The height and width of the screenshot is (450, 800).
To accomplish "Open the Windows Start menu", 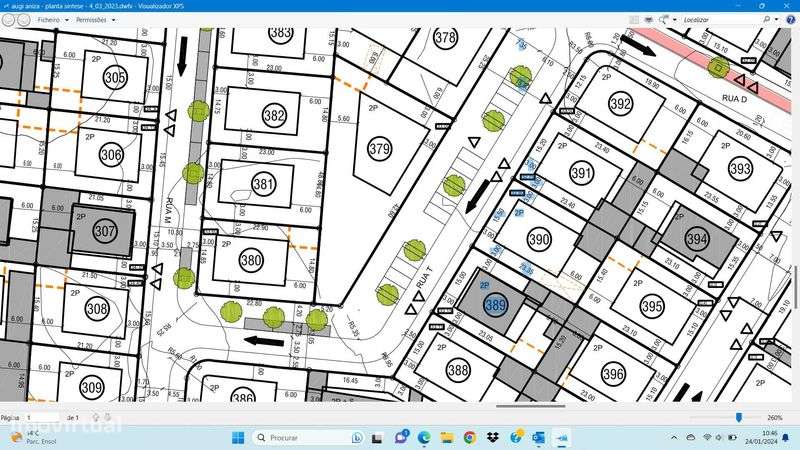I will click(x=238, y=438).
